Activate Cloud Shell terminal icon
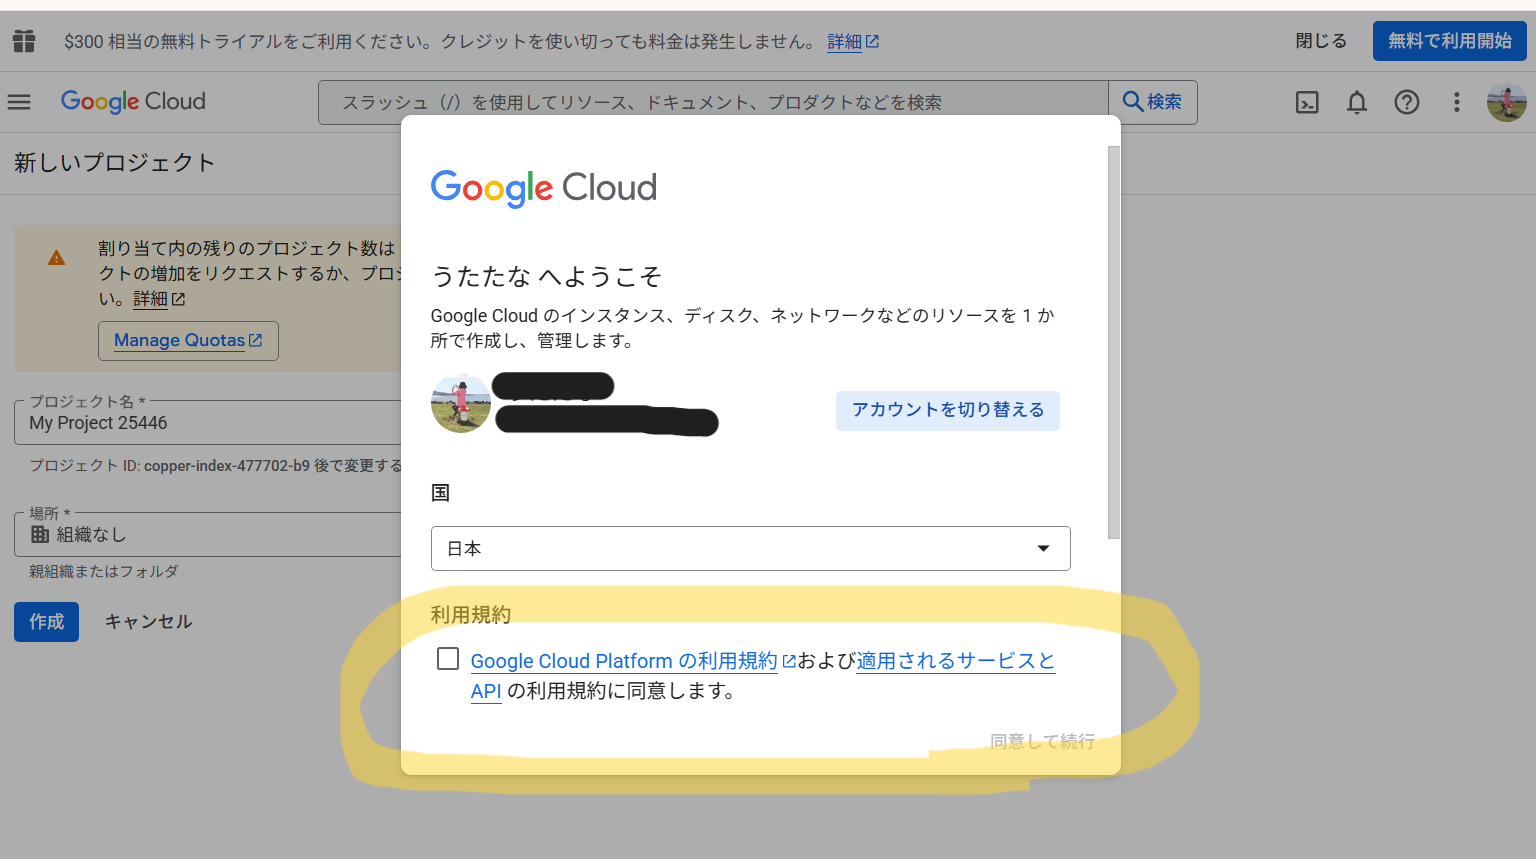This screenshot has width=1536, height=859. coord(1307,102)
